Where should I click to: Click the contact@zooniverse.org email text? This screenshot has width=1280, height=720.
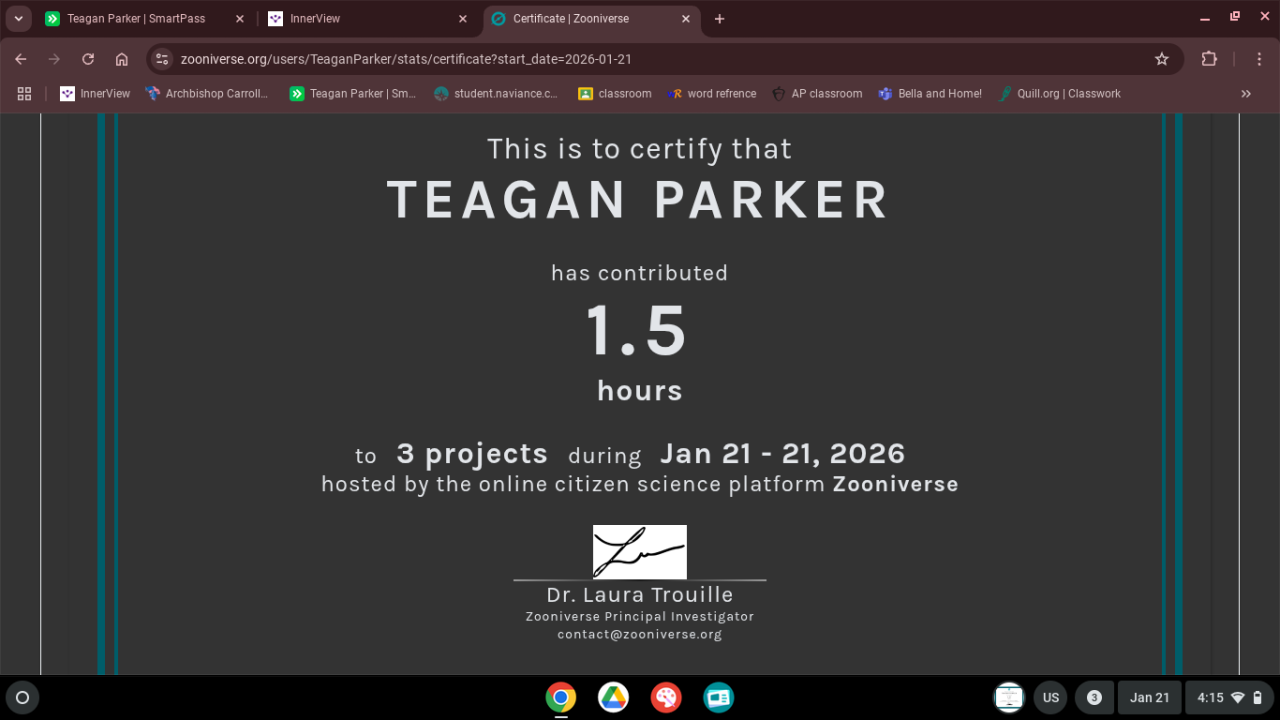pyautogui.click(x=640, y=634)
